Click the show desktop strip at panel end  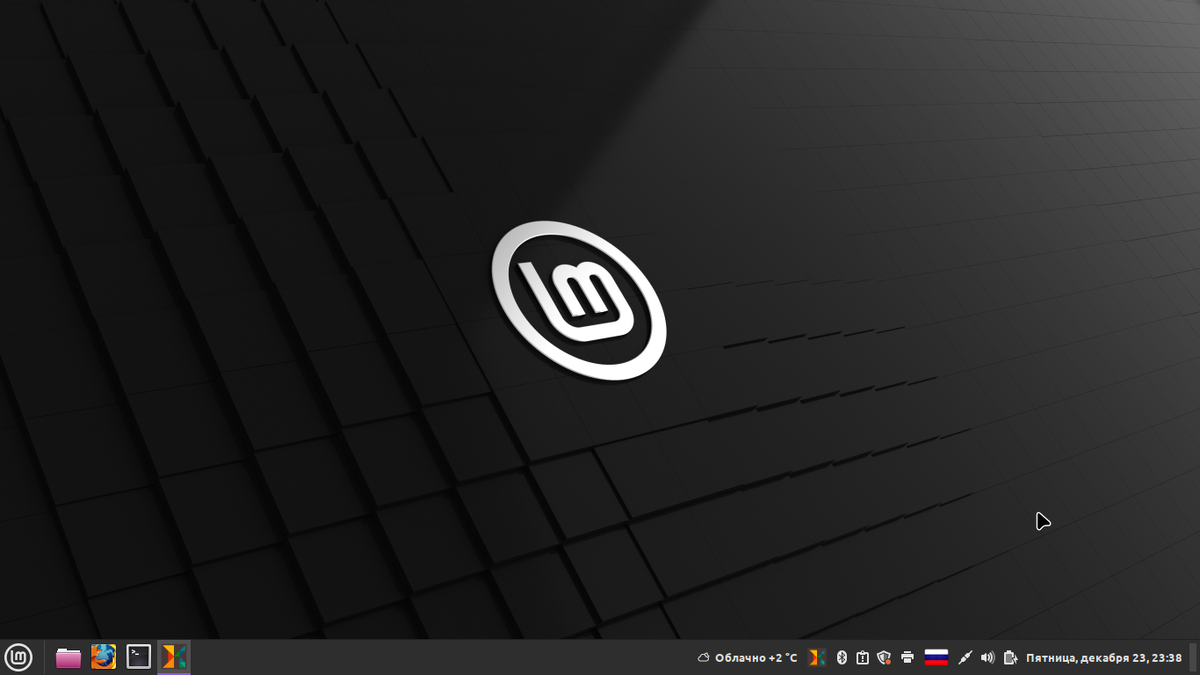(x=1193, y=658)
